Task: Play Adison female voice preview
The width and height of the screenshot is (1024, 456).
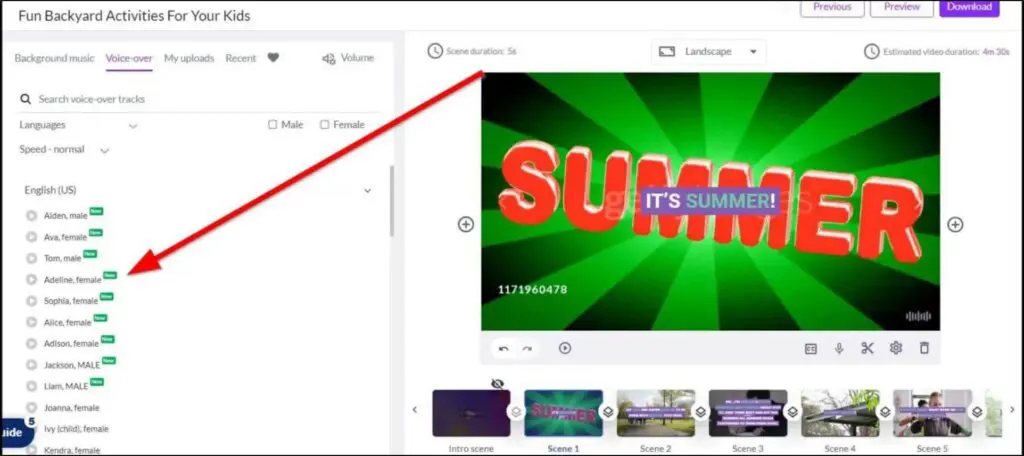Action: tap(31, 343)
